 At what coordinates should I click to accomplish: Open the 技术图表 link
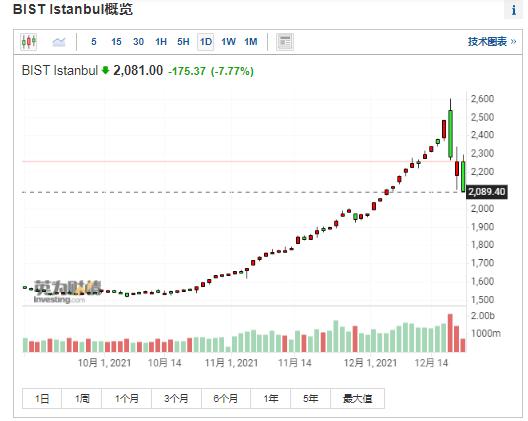tap(492, 42)
